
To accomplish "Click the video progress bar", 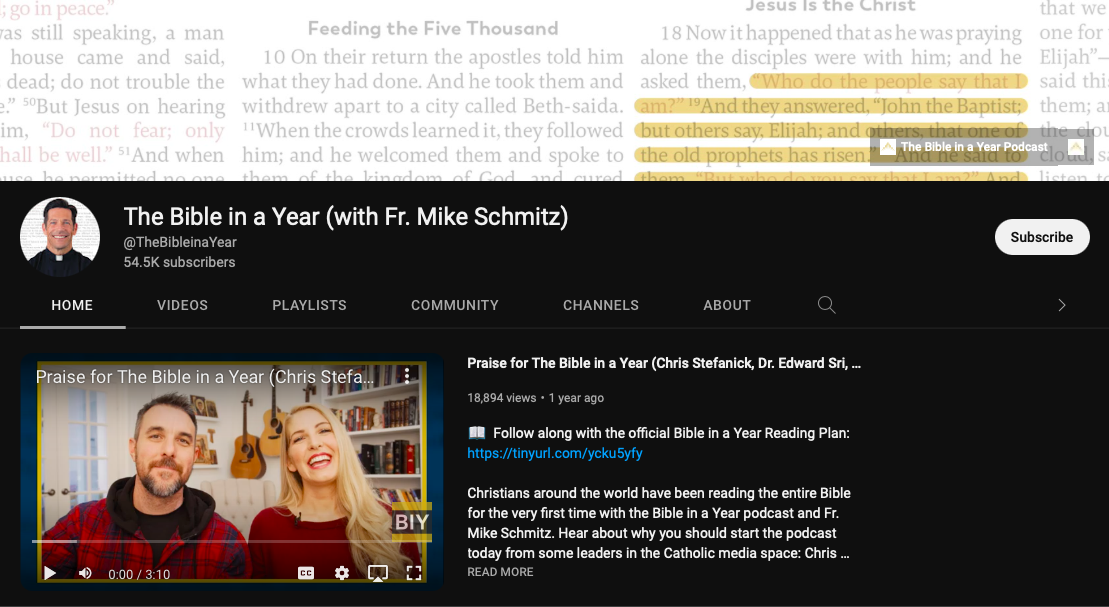I will pos(231,541).
